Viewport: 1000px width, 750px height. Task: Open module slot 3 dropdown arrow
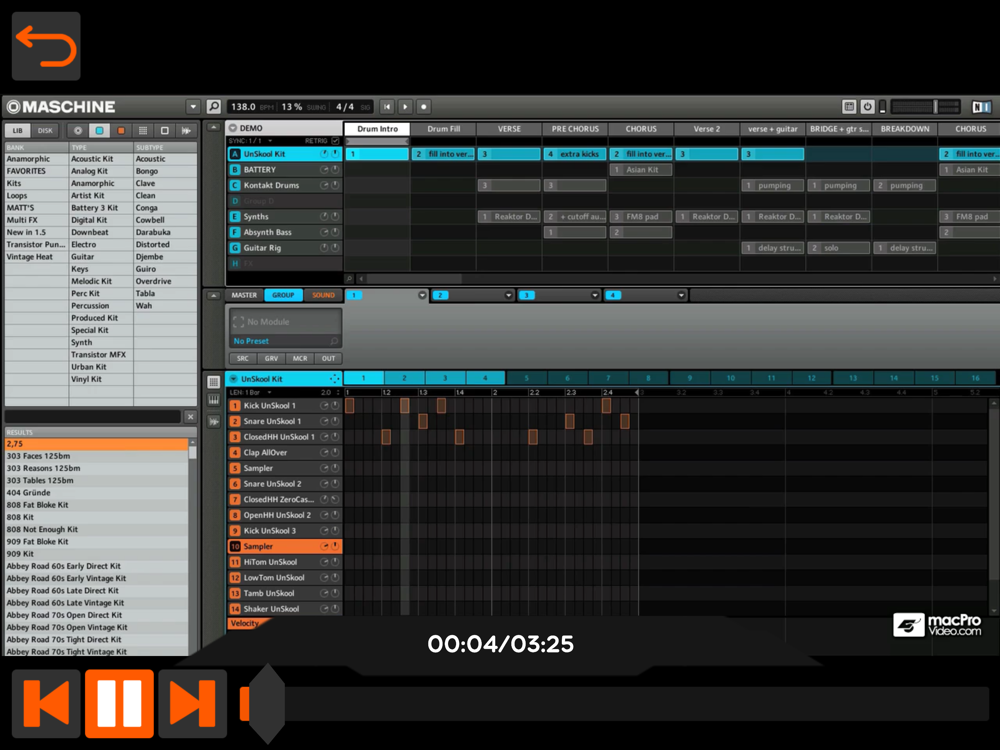(x=594, y=295)
